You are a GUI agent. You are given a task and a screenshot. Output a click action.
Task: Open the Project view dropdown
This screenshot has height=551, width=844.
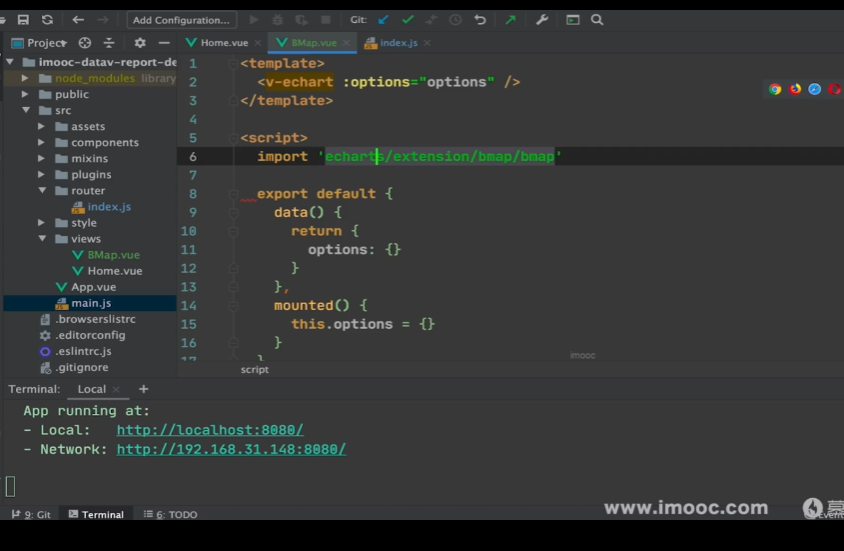39,43
